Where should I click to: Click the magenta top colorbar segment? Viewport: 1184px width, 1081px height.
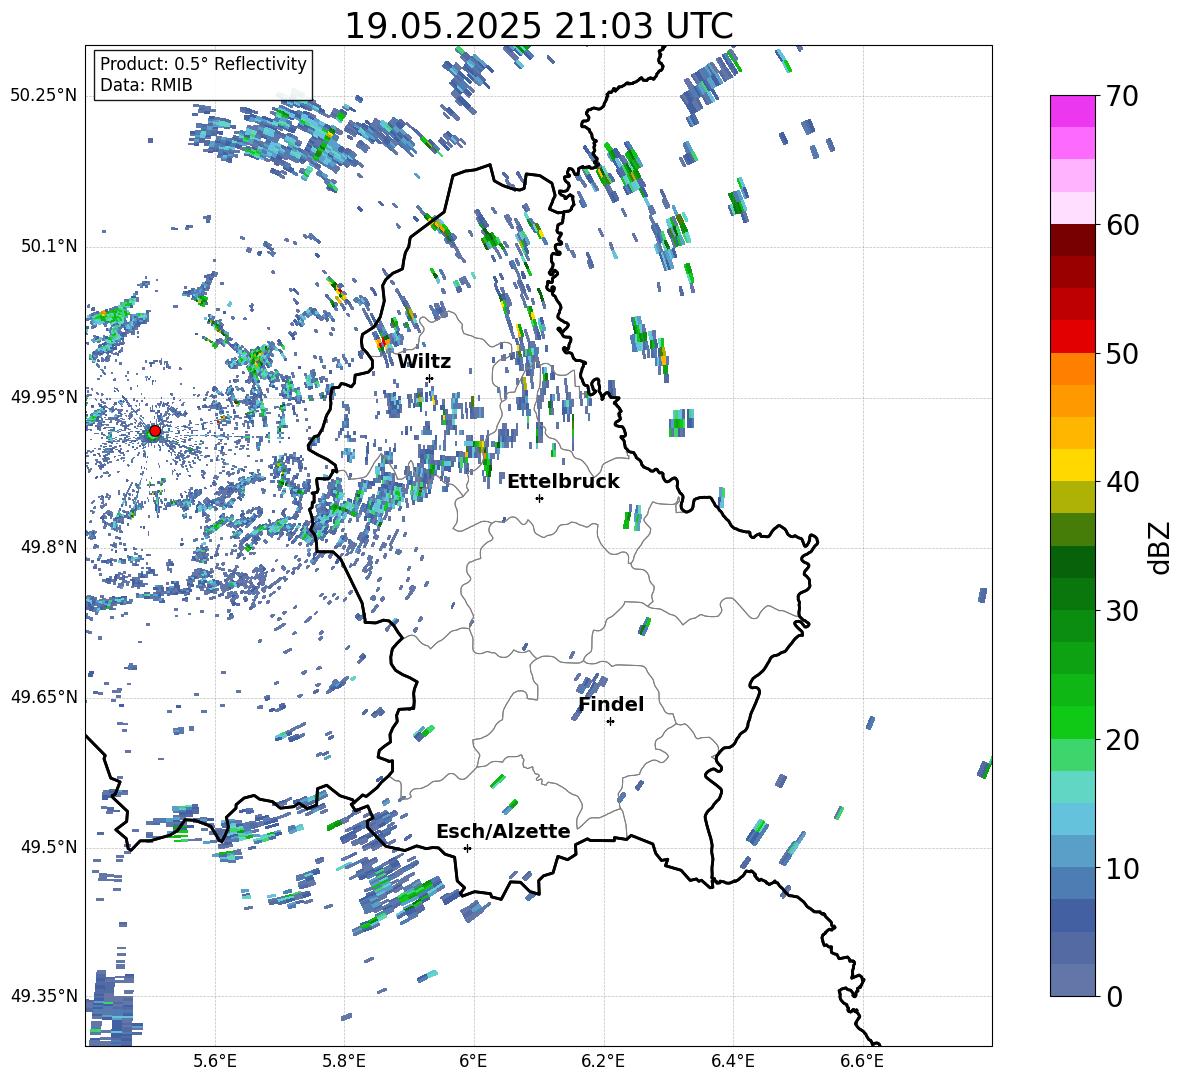click(x=1072, y=111)
